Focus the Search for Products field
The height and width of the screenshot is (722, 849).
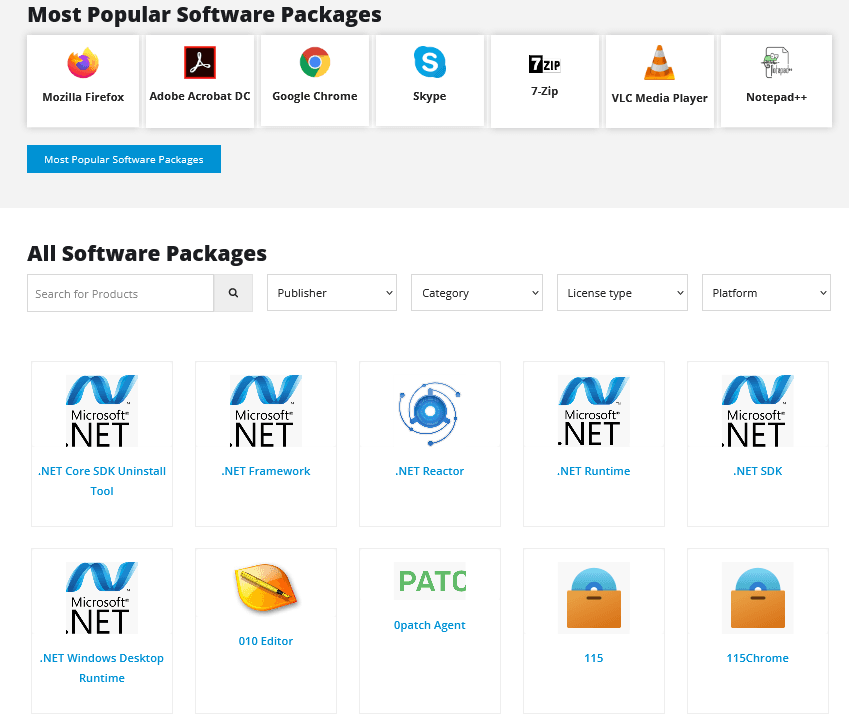[120, 293]
